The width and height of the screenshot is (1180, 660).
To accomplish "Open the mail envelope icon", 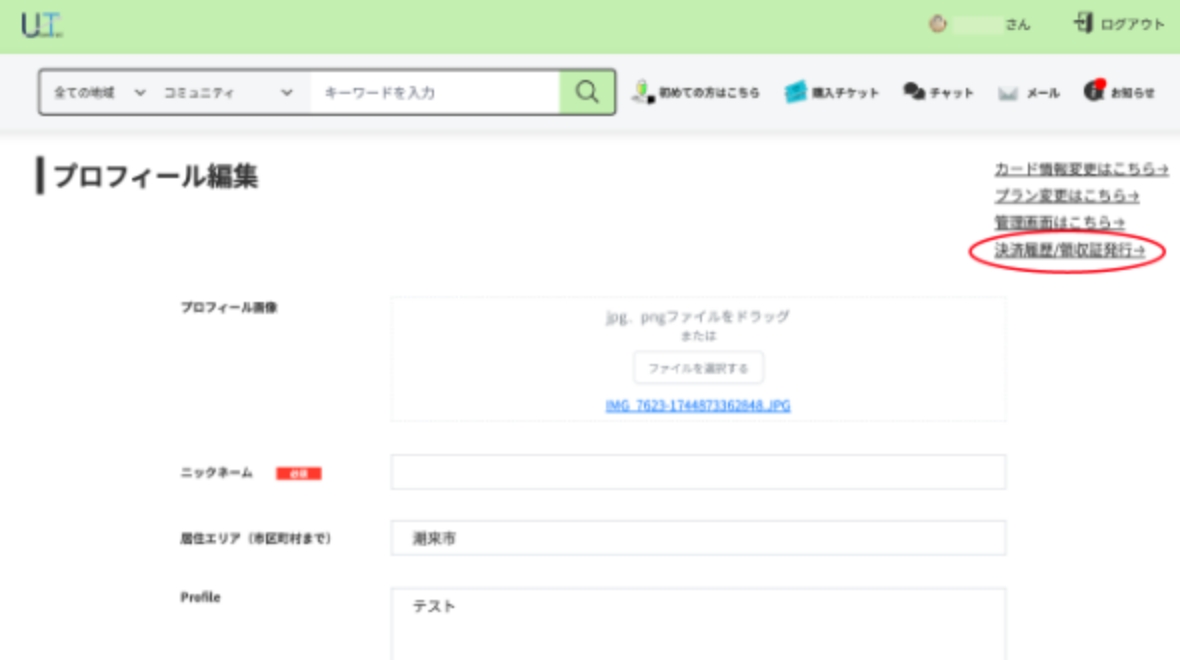I will [1008, 93].
